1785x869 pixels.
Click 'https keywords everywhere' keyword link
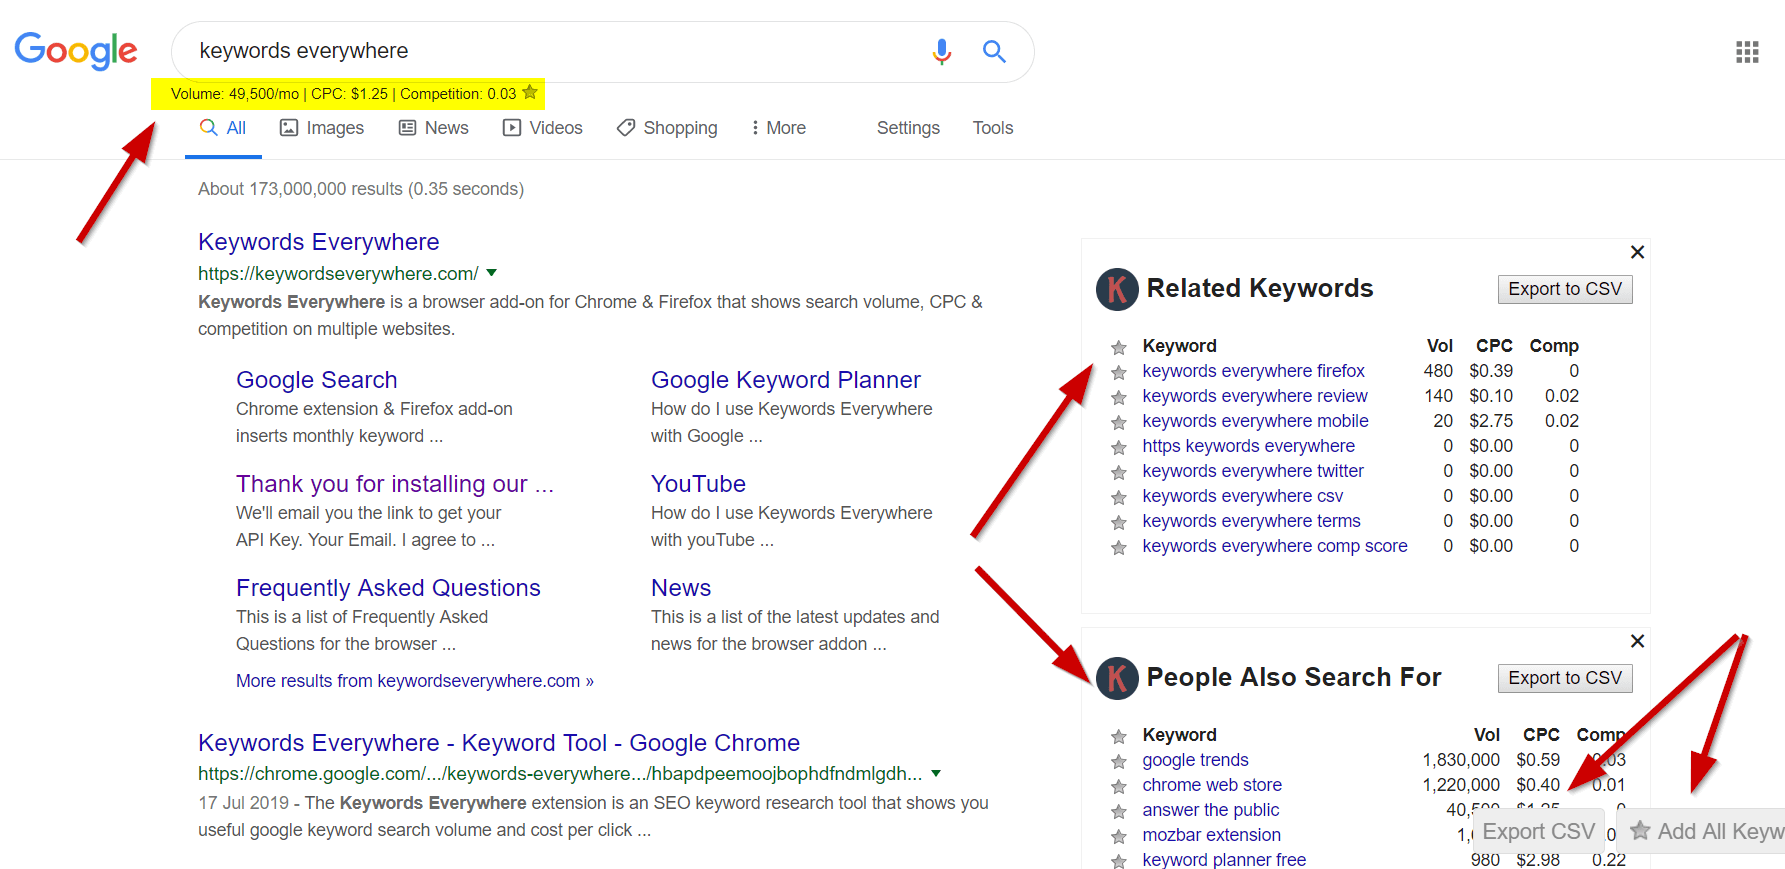[1248, 446]
